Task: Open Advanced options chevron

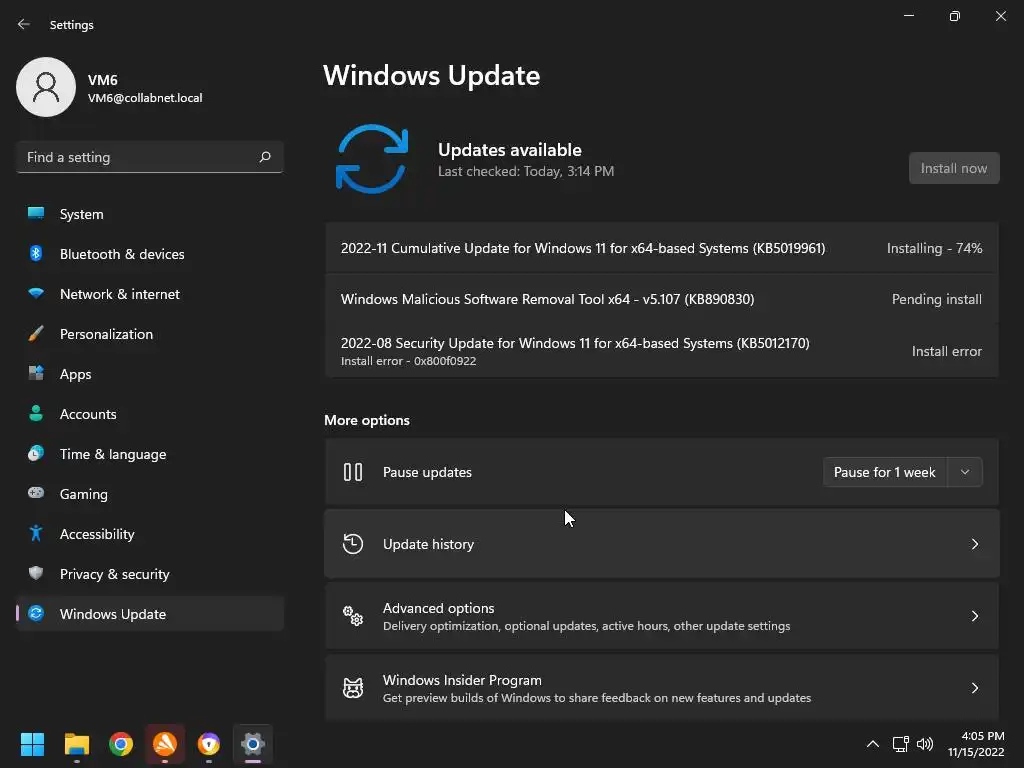Action: pos(974,616)
